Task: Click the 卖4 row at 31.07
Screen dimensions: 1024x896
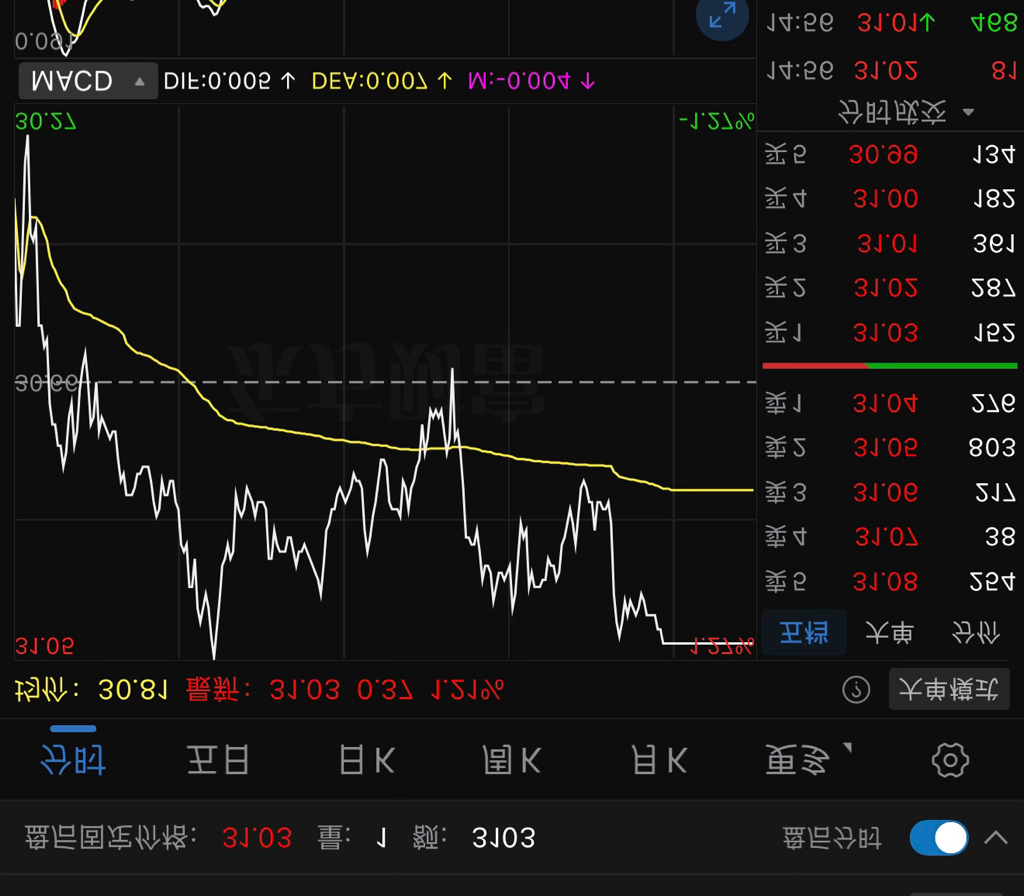Action: coord(889,537)
